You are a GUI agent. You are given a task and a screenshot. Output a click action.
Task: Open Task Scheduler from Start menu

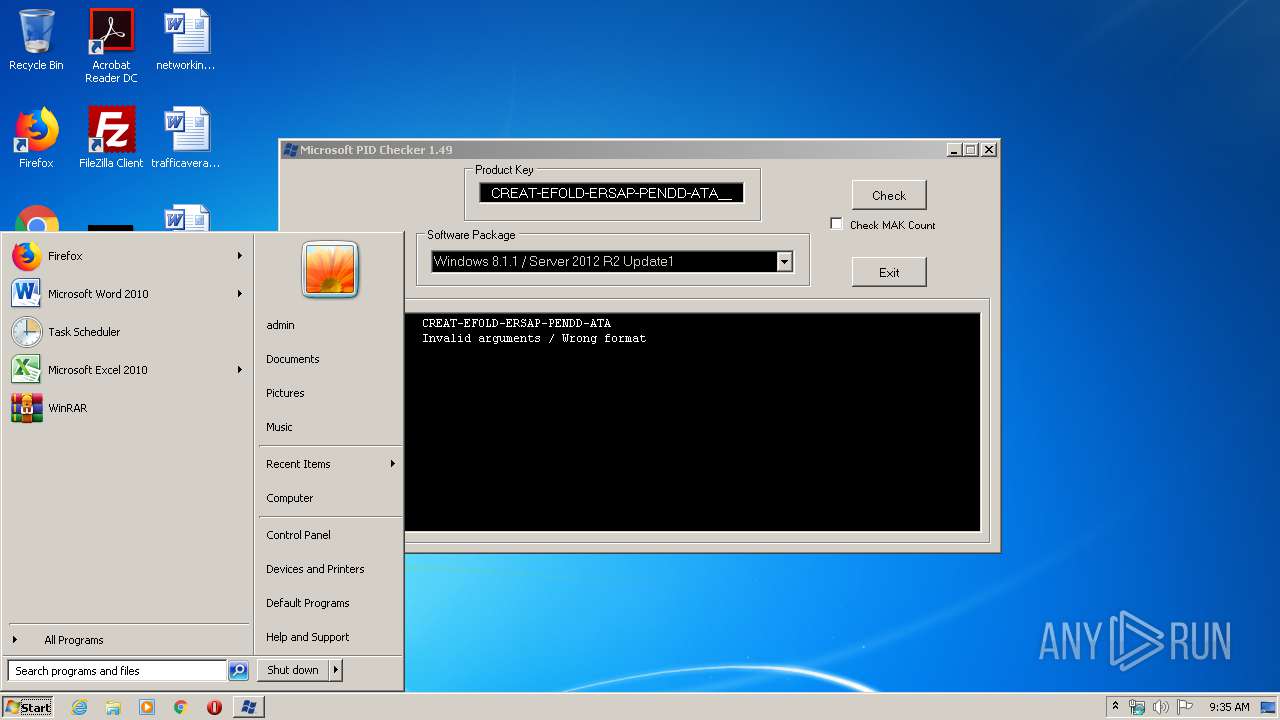[127, 332]
